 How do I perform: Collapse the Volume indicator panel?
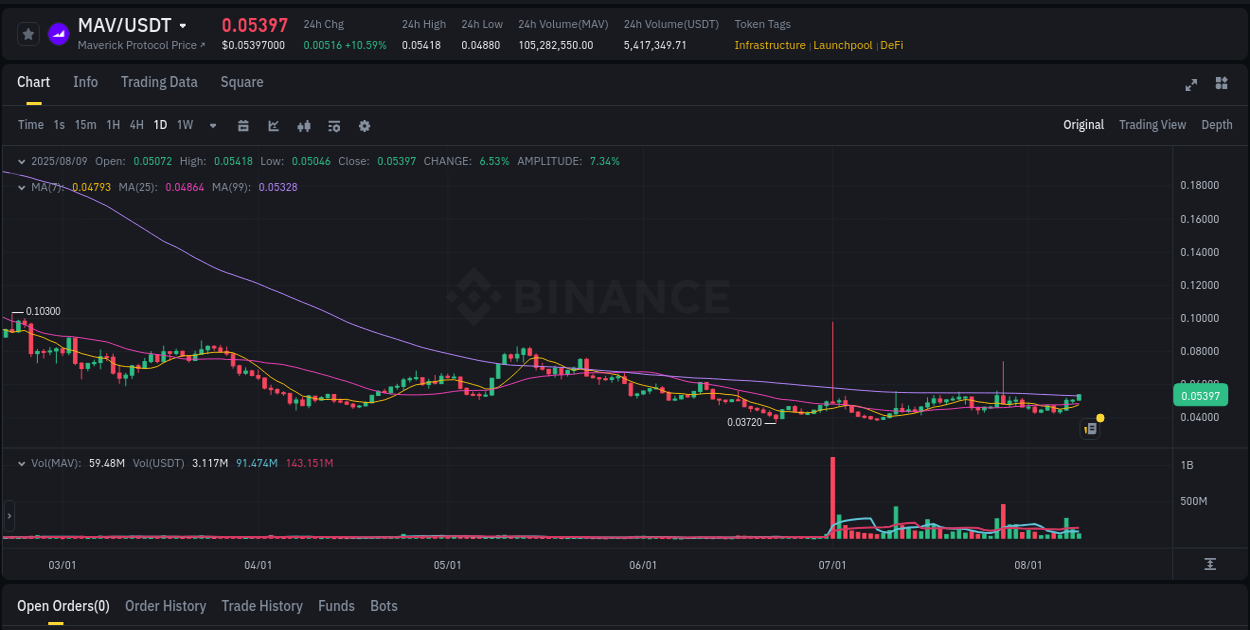coord(21,464)
